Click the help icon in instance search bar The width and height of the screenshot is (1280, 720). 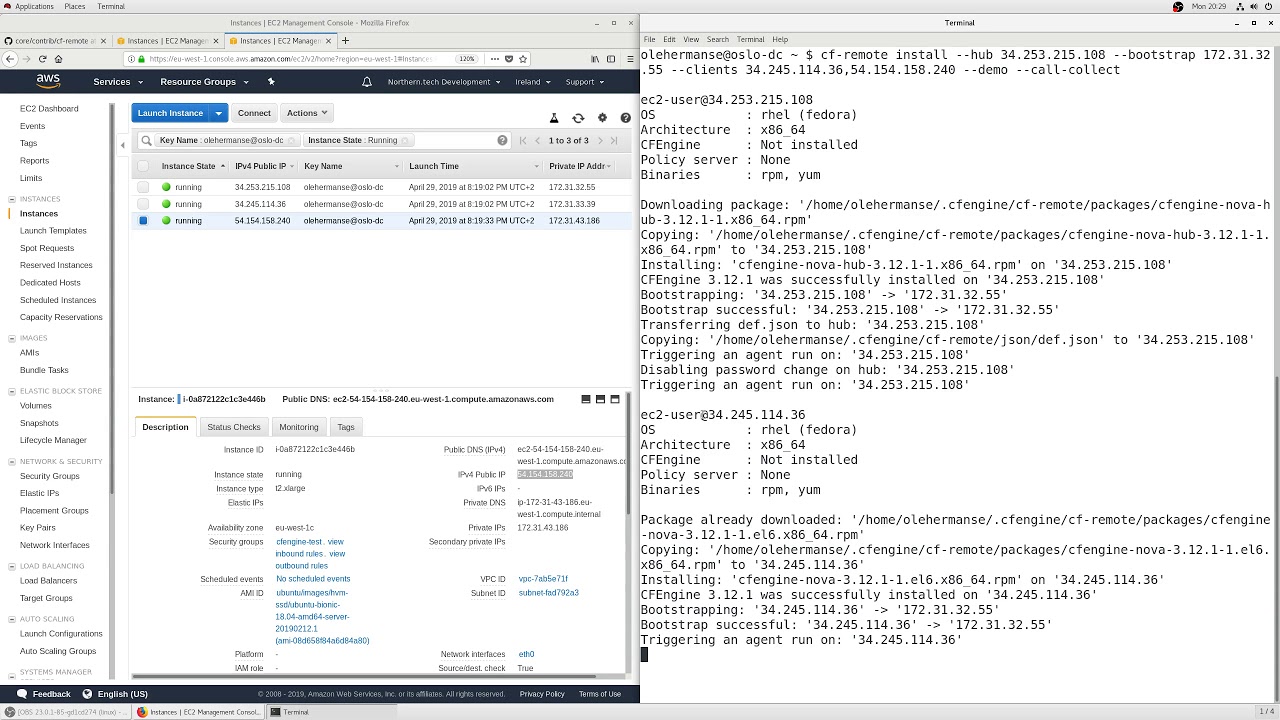tap(502, 140)
